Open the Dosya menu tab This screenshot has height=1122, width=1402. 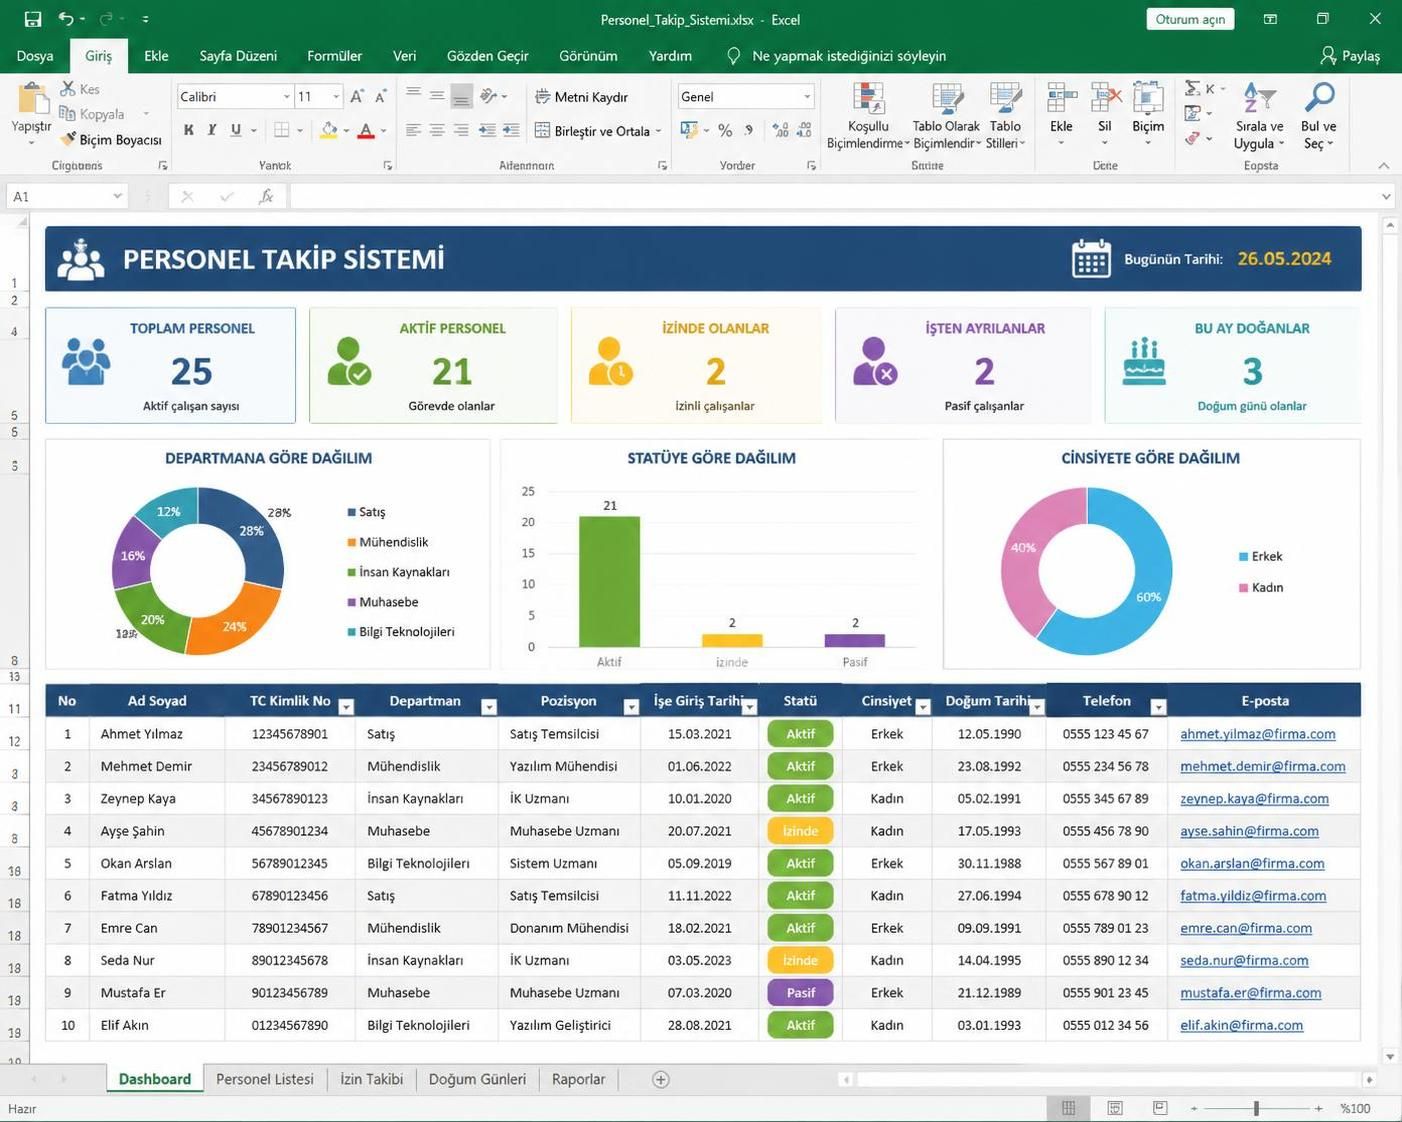[x=35, y=56]
